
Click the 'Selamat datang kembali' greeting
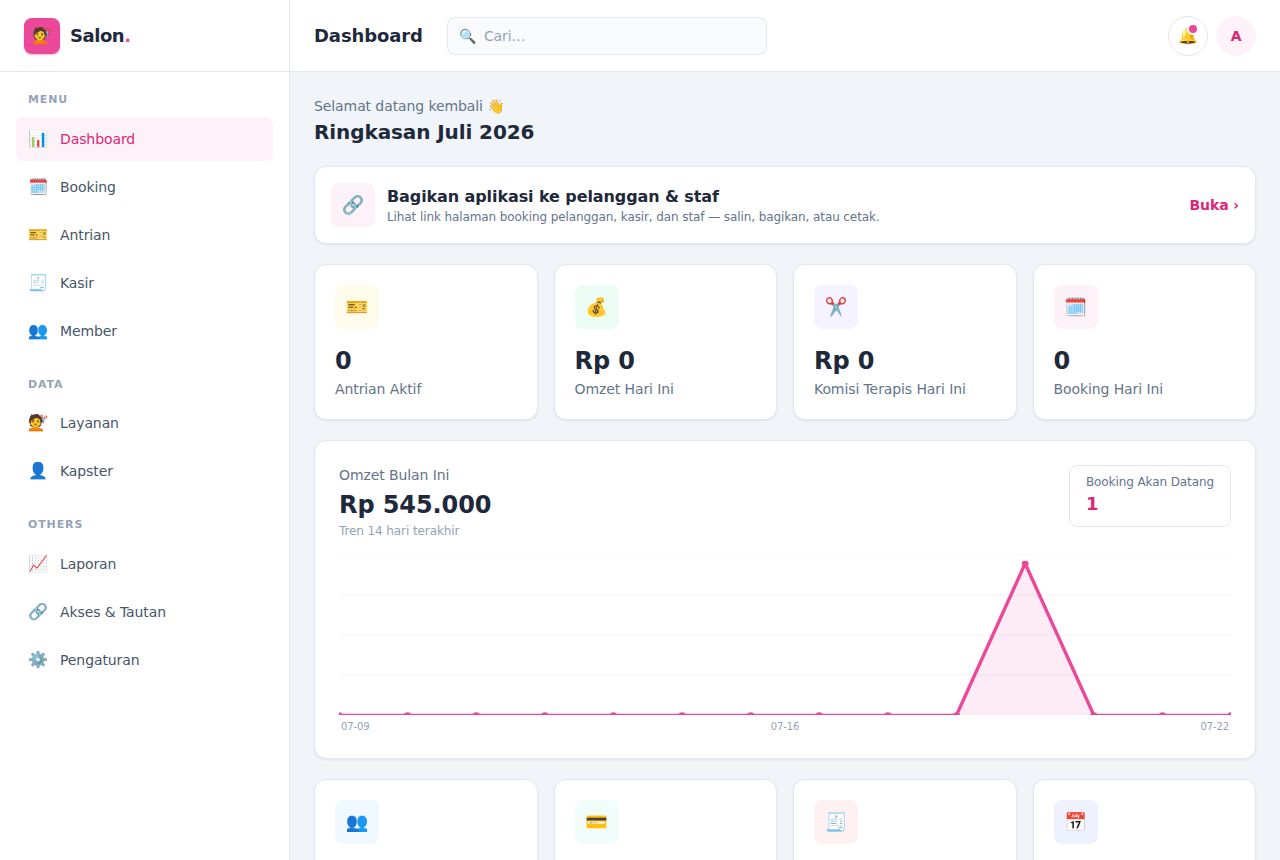[x=409, y=106]
